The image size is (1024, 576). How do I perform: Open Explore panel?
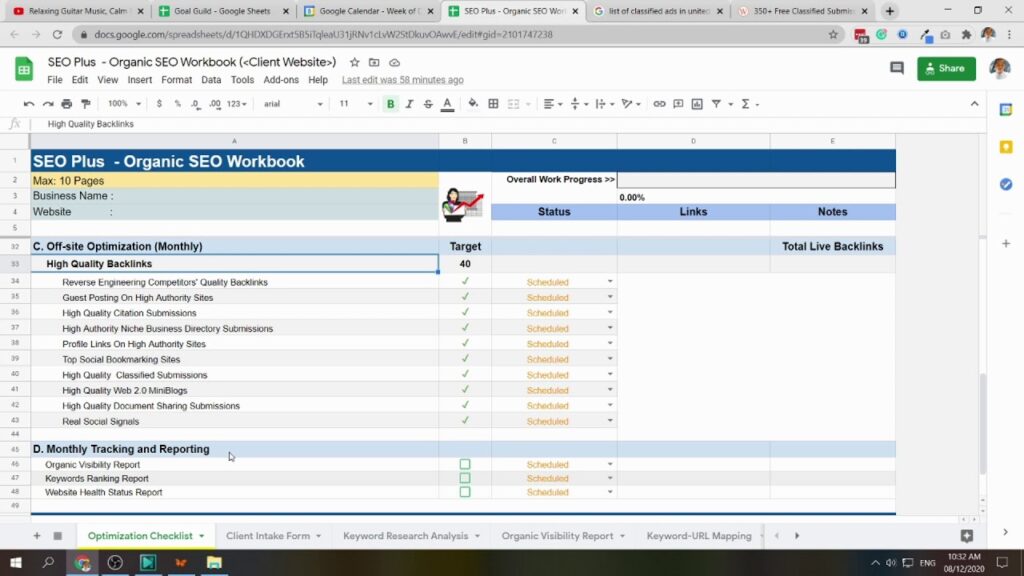(967, 536)
